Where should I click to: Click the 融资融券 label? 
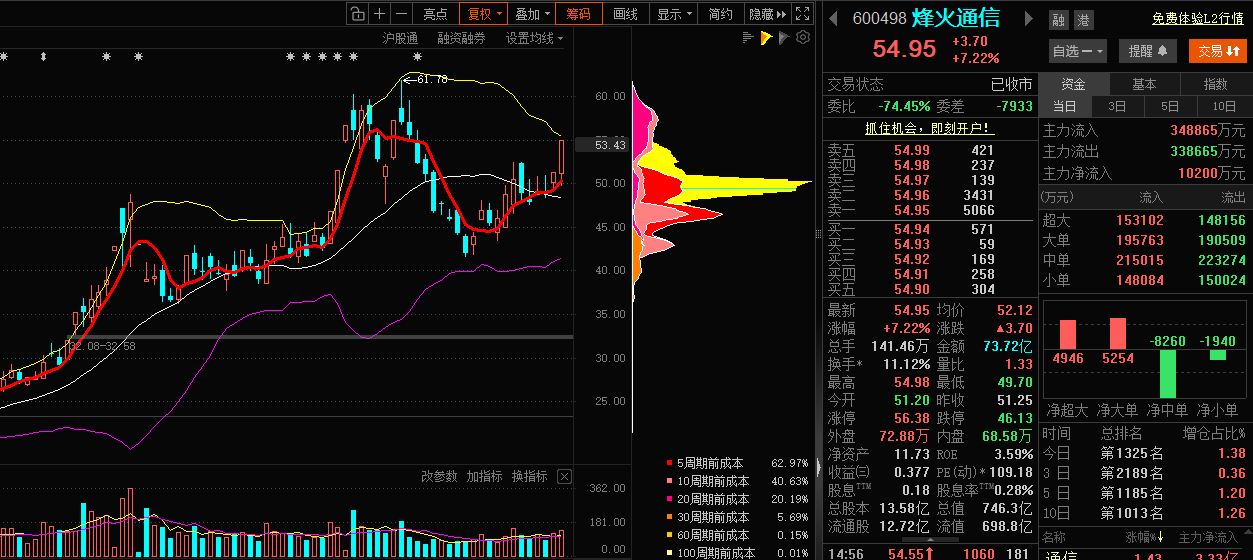click(x=461, y=38)
